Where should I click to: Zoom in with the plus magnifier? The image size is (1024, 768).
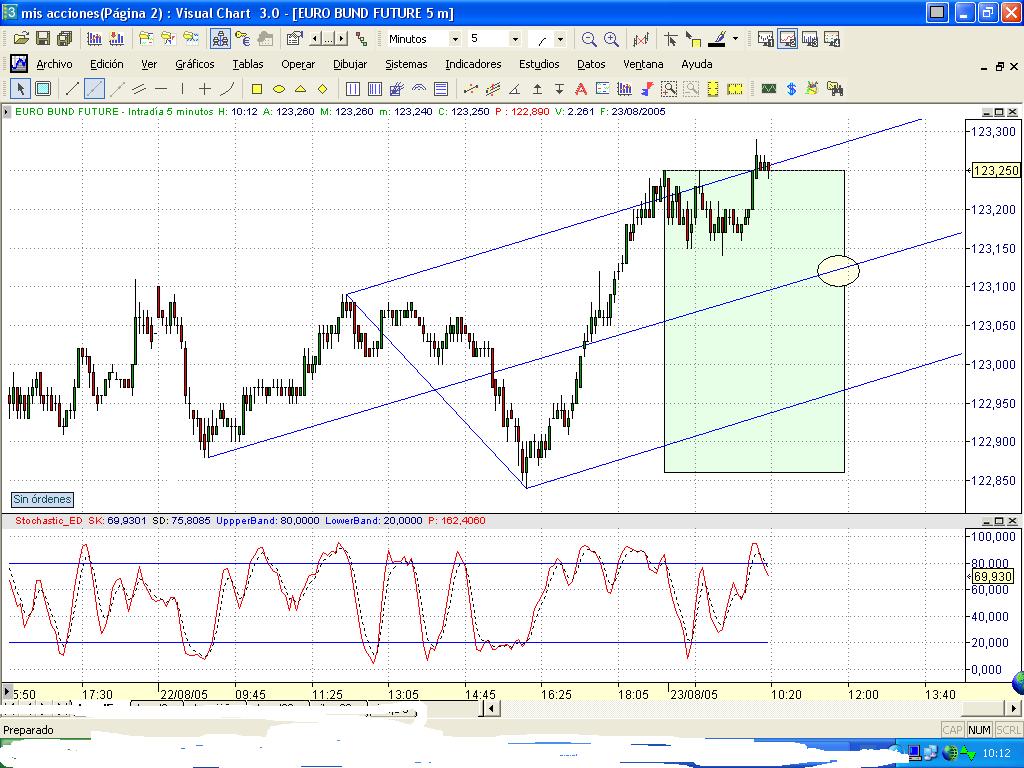(x=611, y=39)
